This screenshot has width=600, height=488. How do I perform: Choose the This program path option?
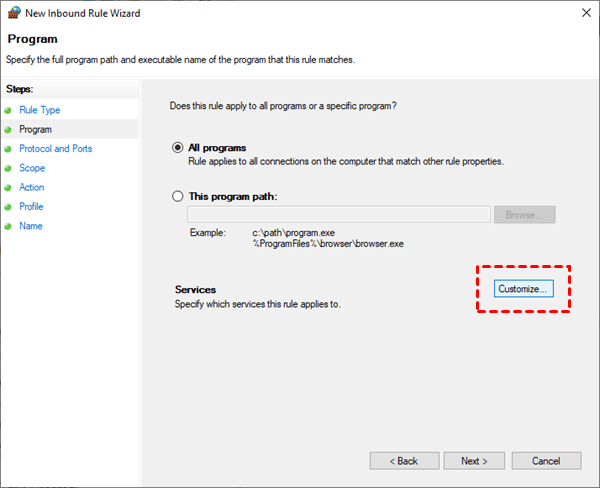pos(179,196)
